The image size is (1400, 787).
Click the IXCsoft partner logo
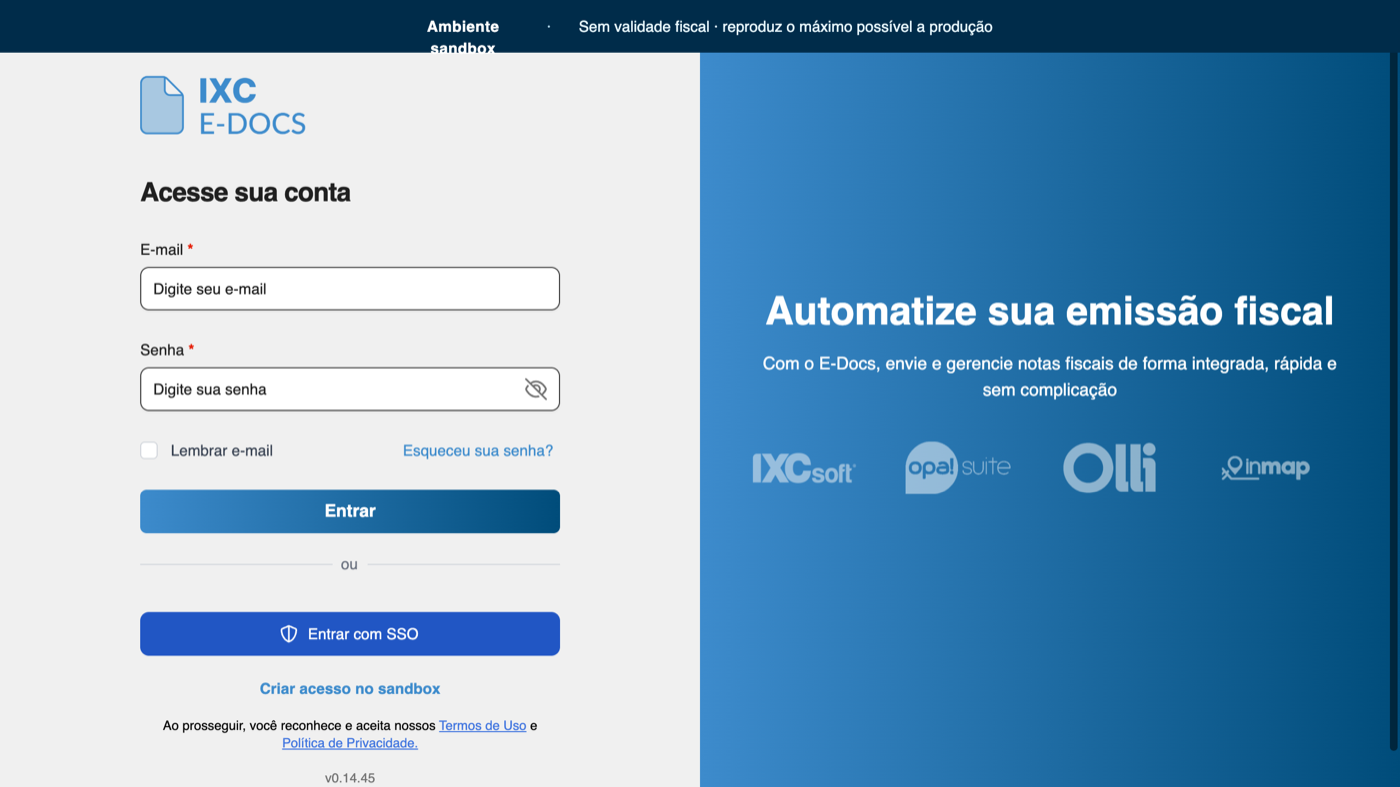[804, 468]
